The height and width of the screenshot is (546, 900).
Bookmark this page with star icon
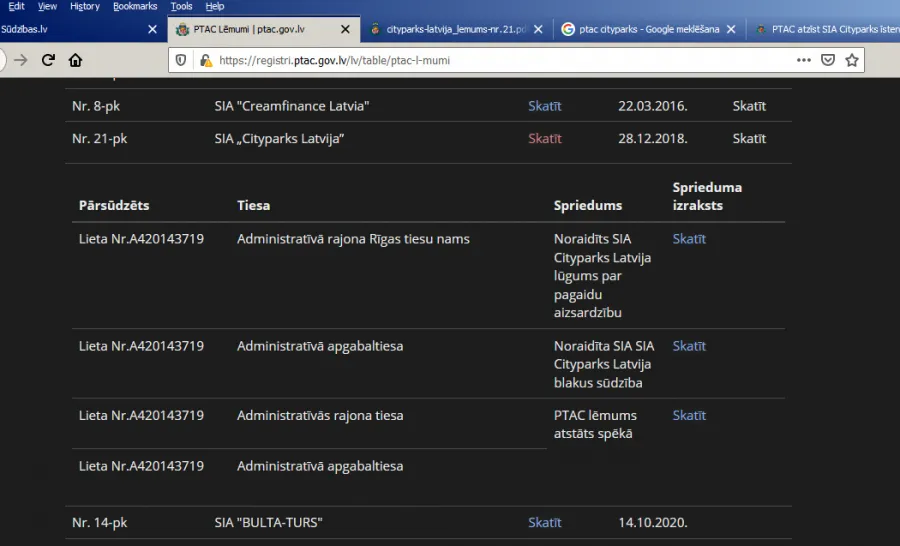(852, 60)
